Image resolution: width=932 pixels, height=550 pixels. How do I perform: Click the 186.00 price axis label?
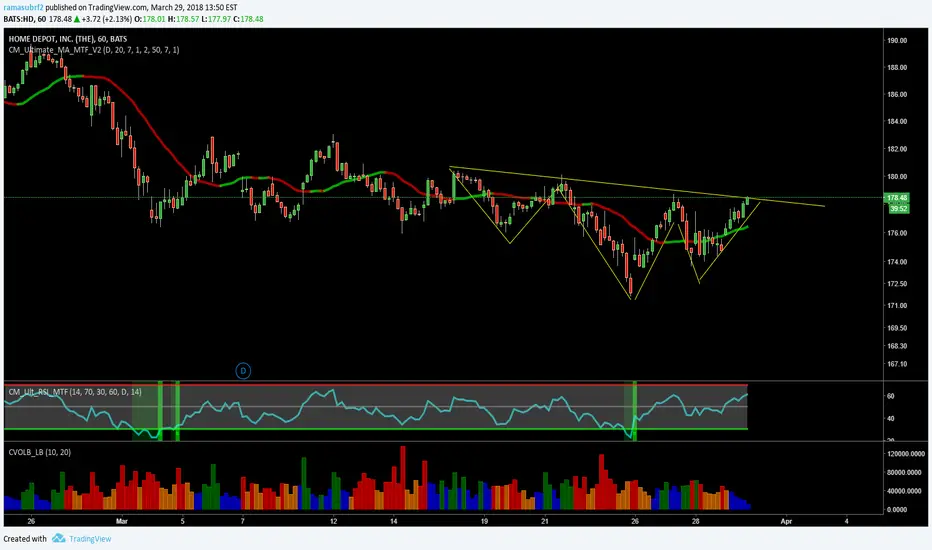(897, 94)
